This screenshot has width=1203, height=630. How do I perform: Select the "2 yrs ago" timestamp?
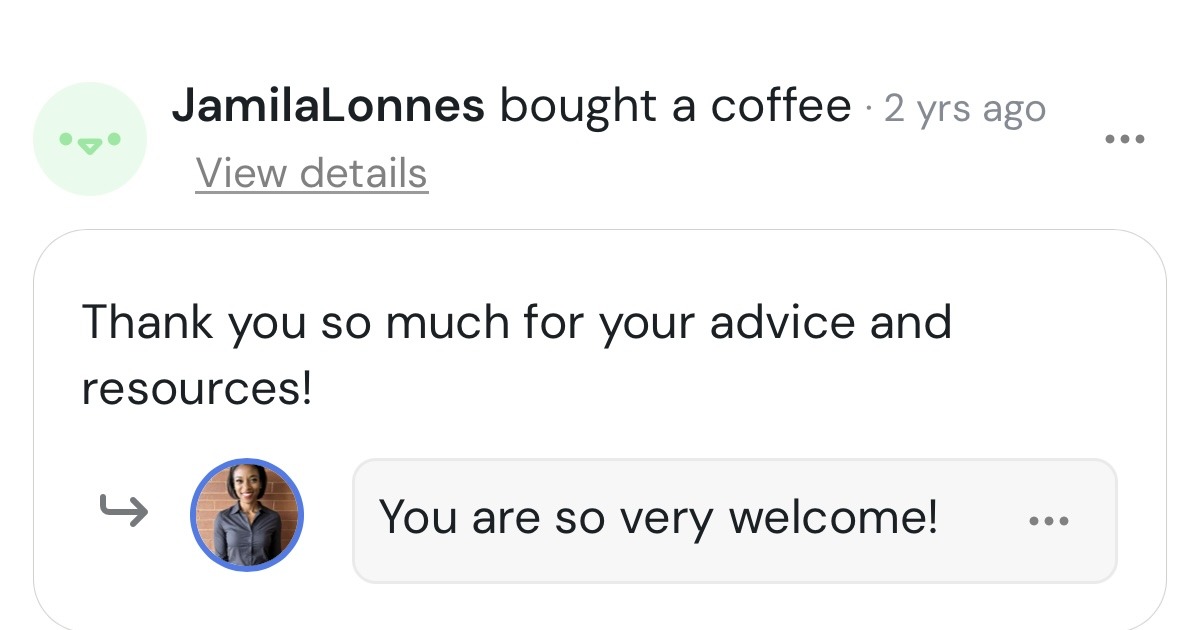pos(965,108)
